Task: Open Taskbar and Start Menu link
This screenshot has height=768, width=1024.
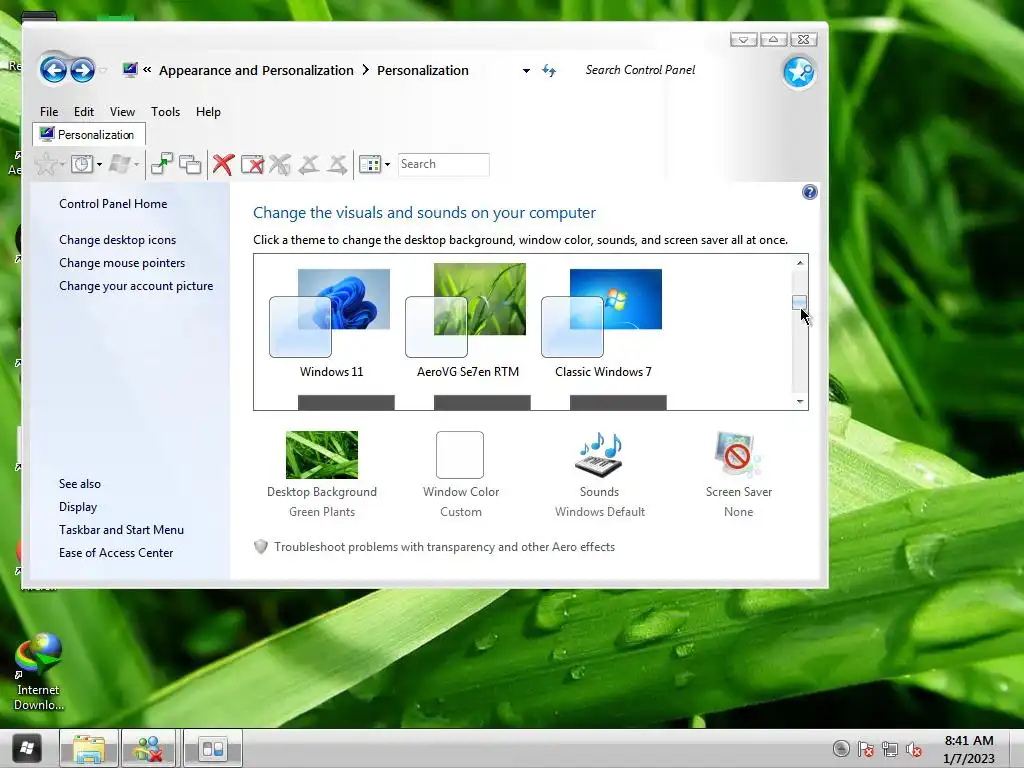Action: pyautogui.click(x=121, y=530)
